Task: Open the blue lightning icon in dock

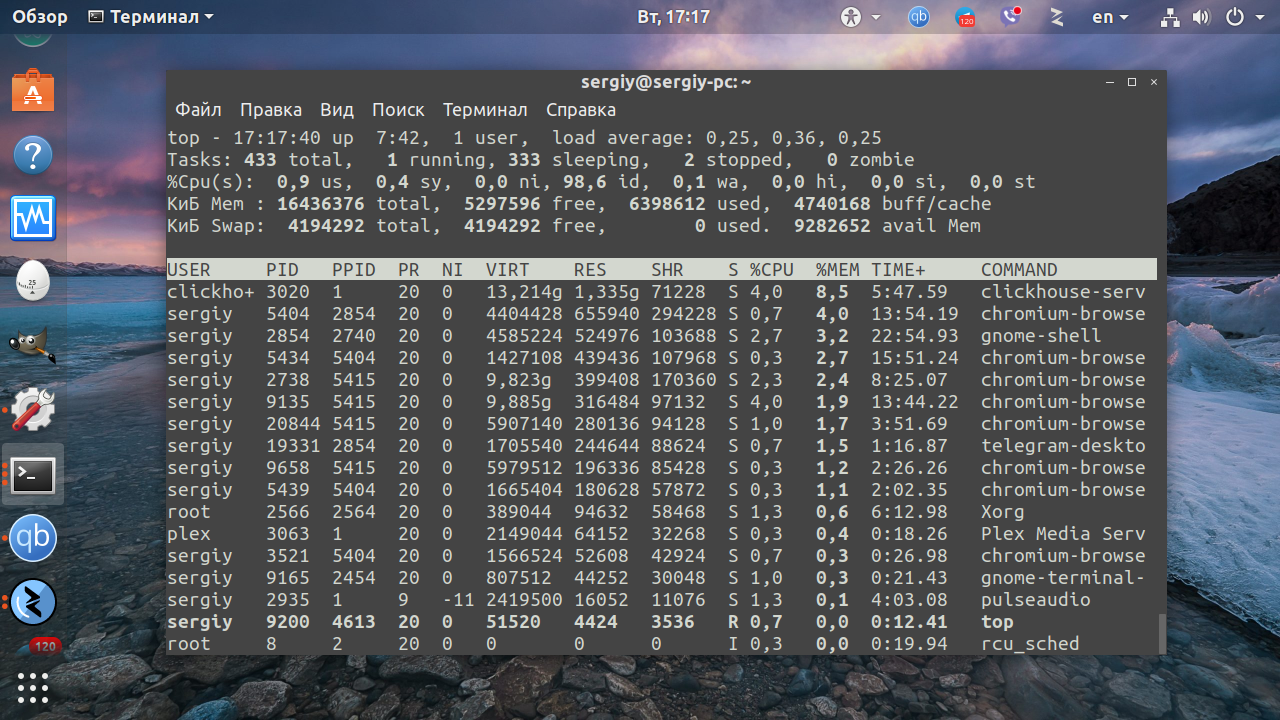Action: click(33, 602)
